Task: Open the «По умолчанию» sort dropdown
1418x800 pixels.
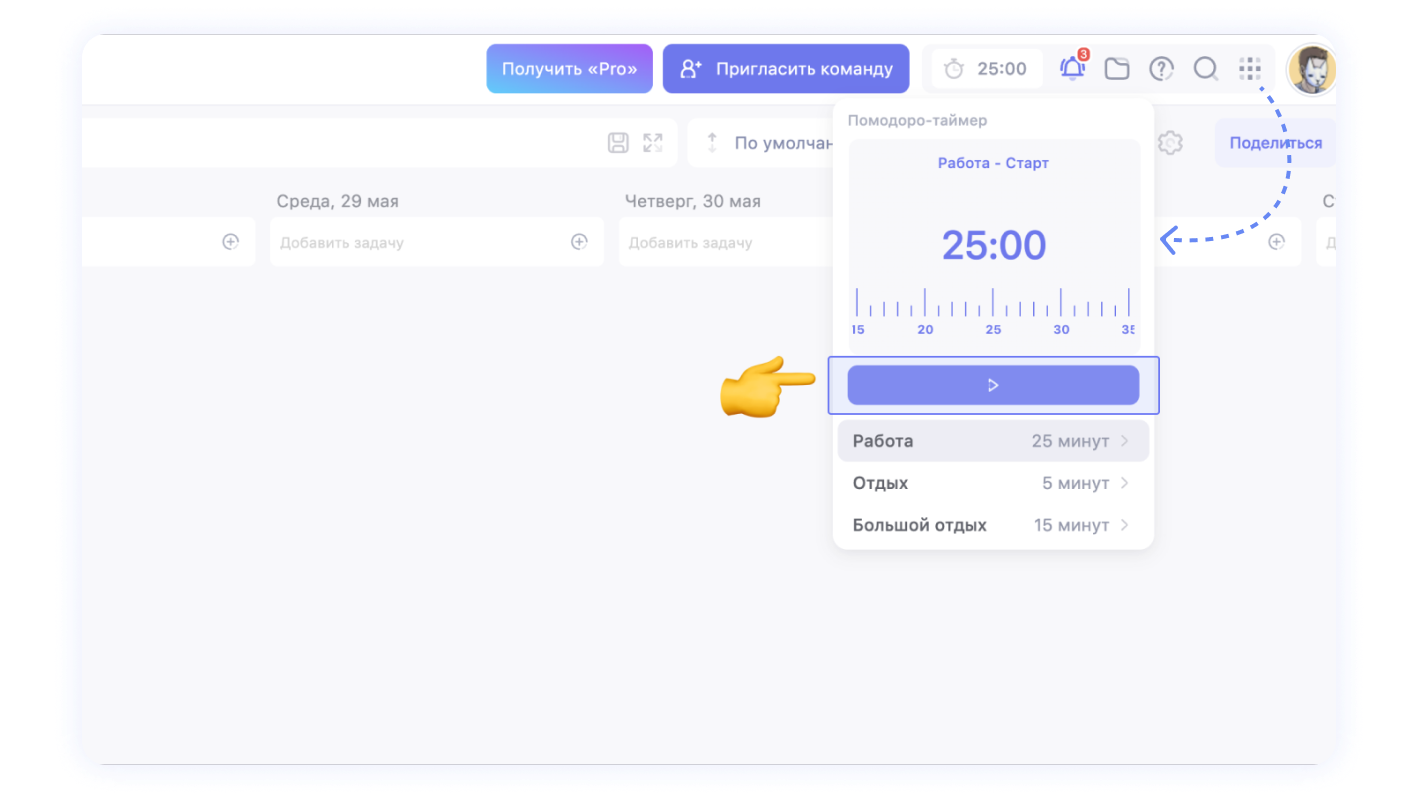Action: [x=770, y=143]
